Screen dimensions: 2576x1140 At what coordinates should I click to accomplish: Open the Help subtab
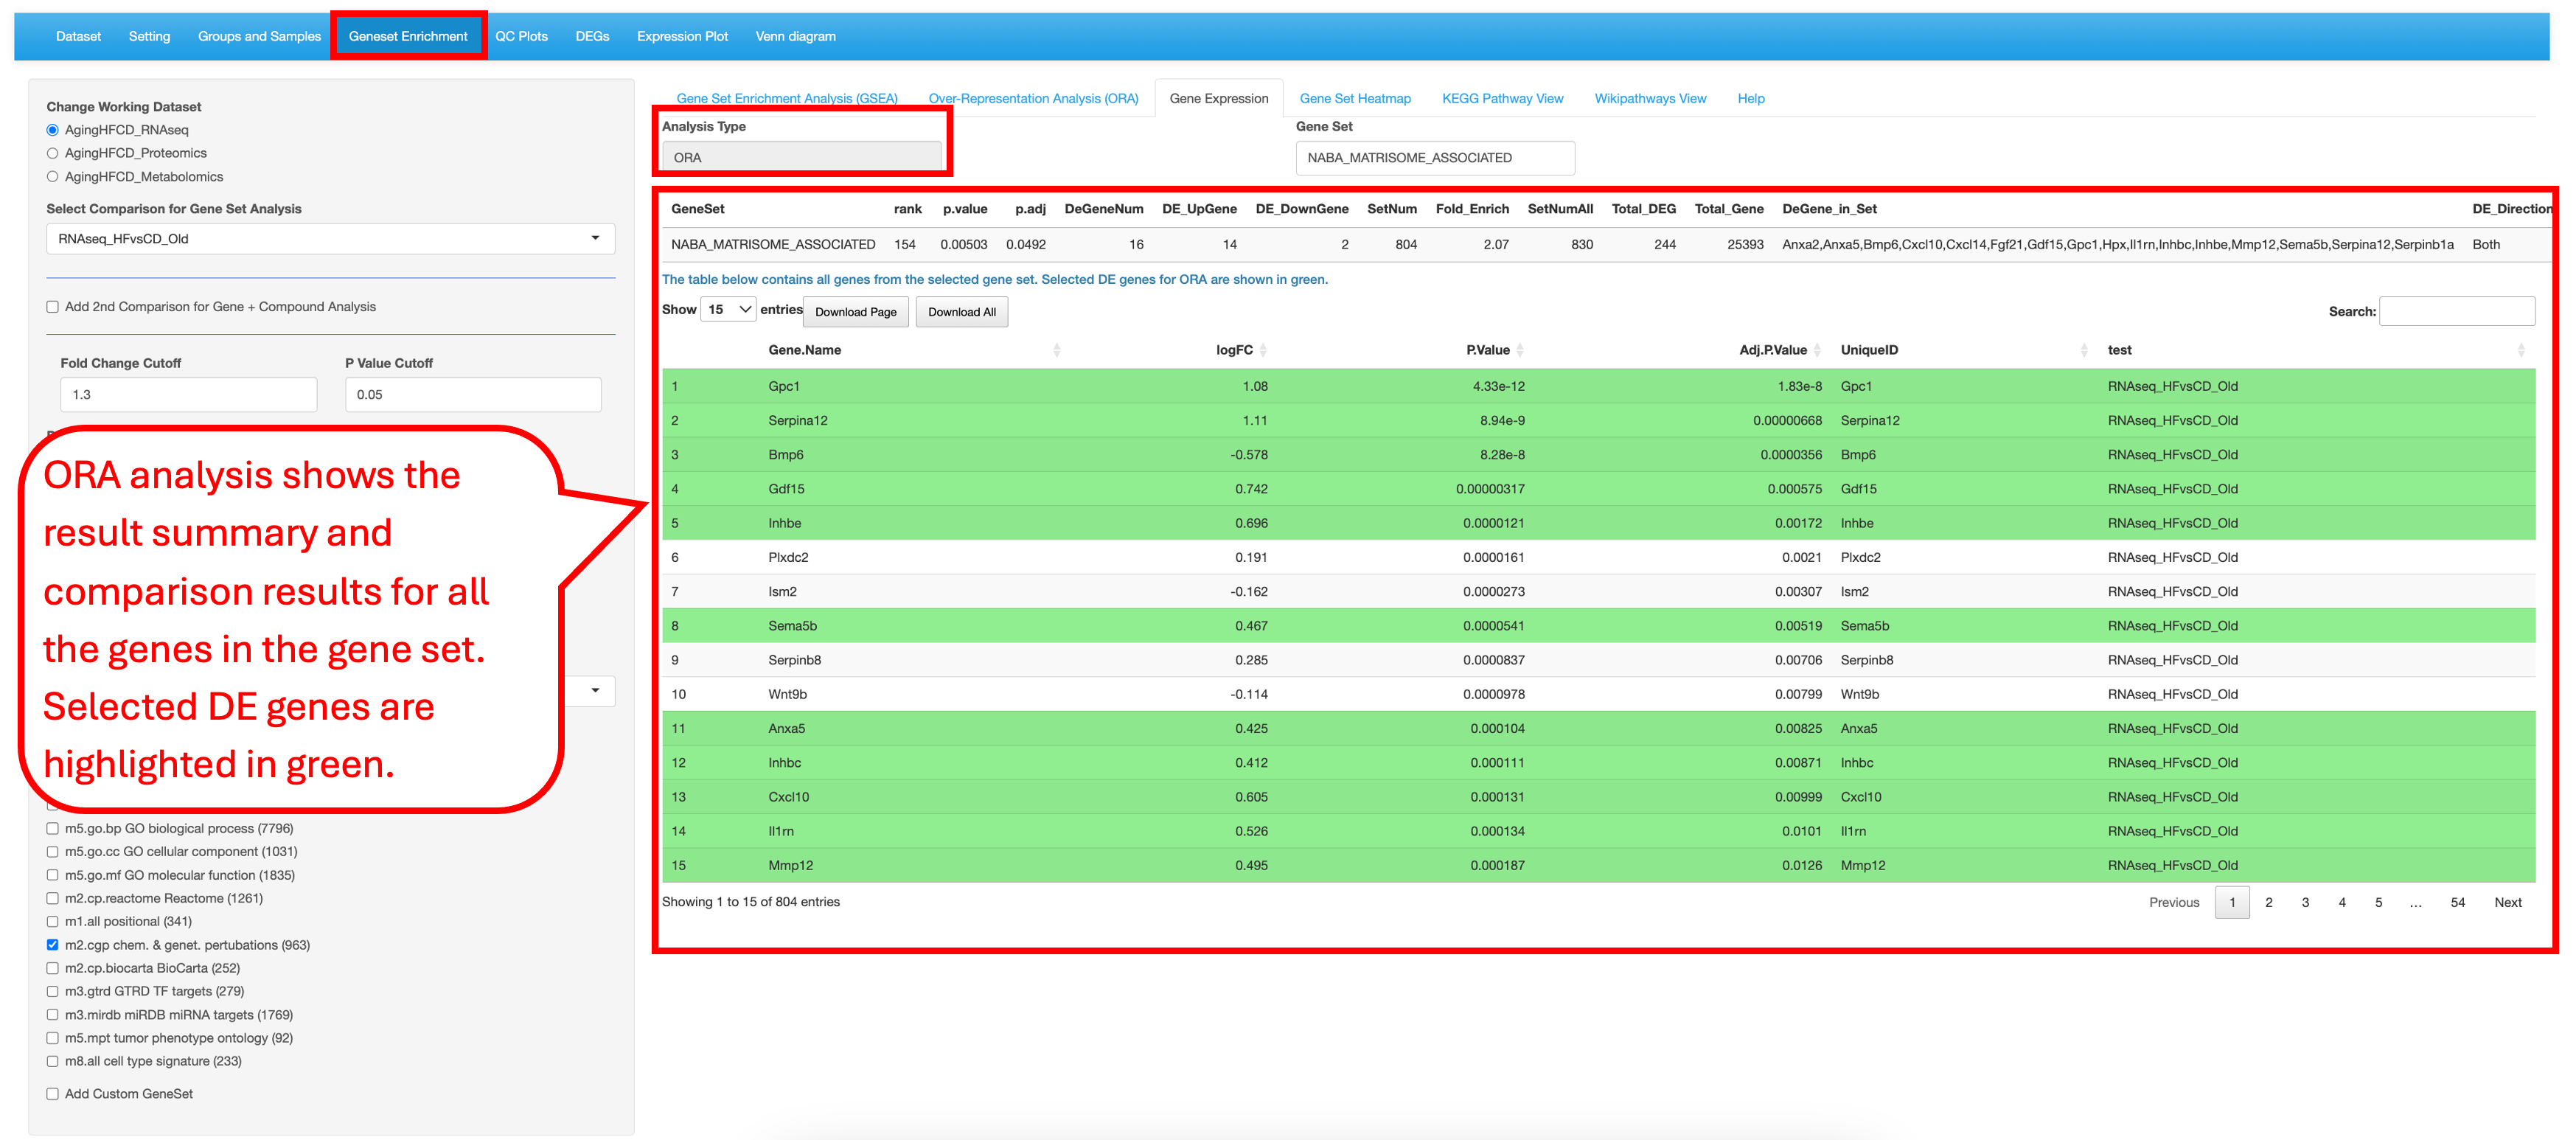[x=1750, y=98]
